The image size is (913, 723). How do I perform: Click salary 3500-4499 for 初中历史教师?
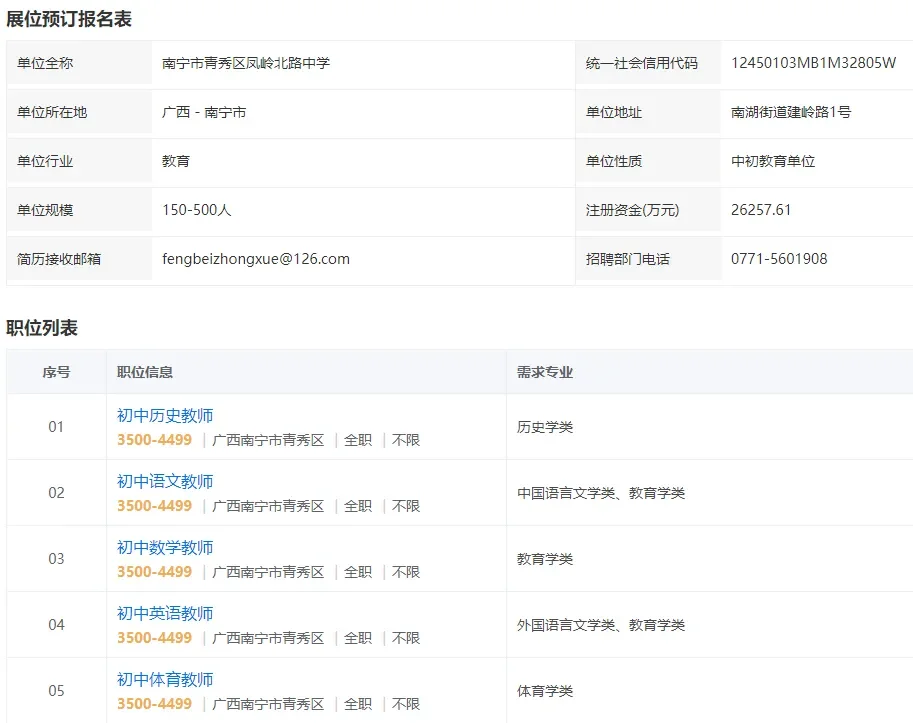pyautogui.click(x=154, y=440)
